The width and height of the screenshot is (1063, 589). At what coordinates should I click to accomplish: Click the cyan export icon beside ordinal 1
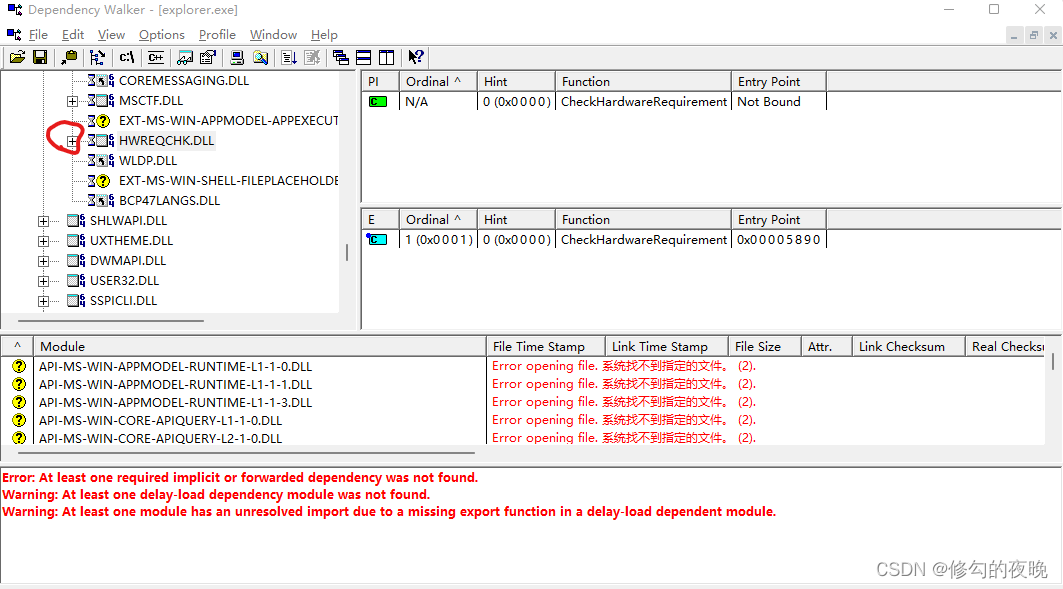377,239
